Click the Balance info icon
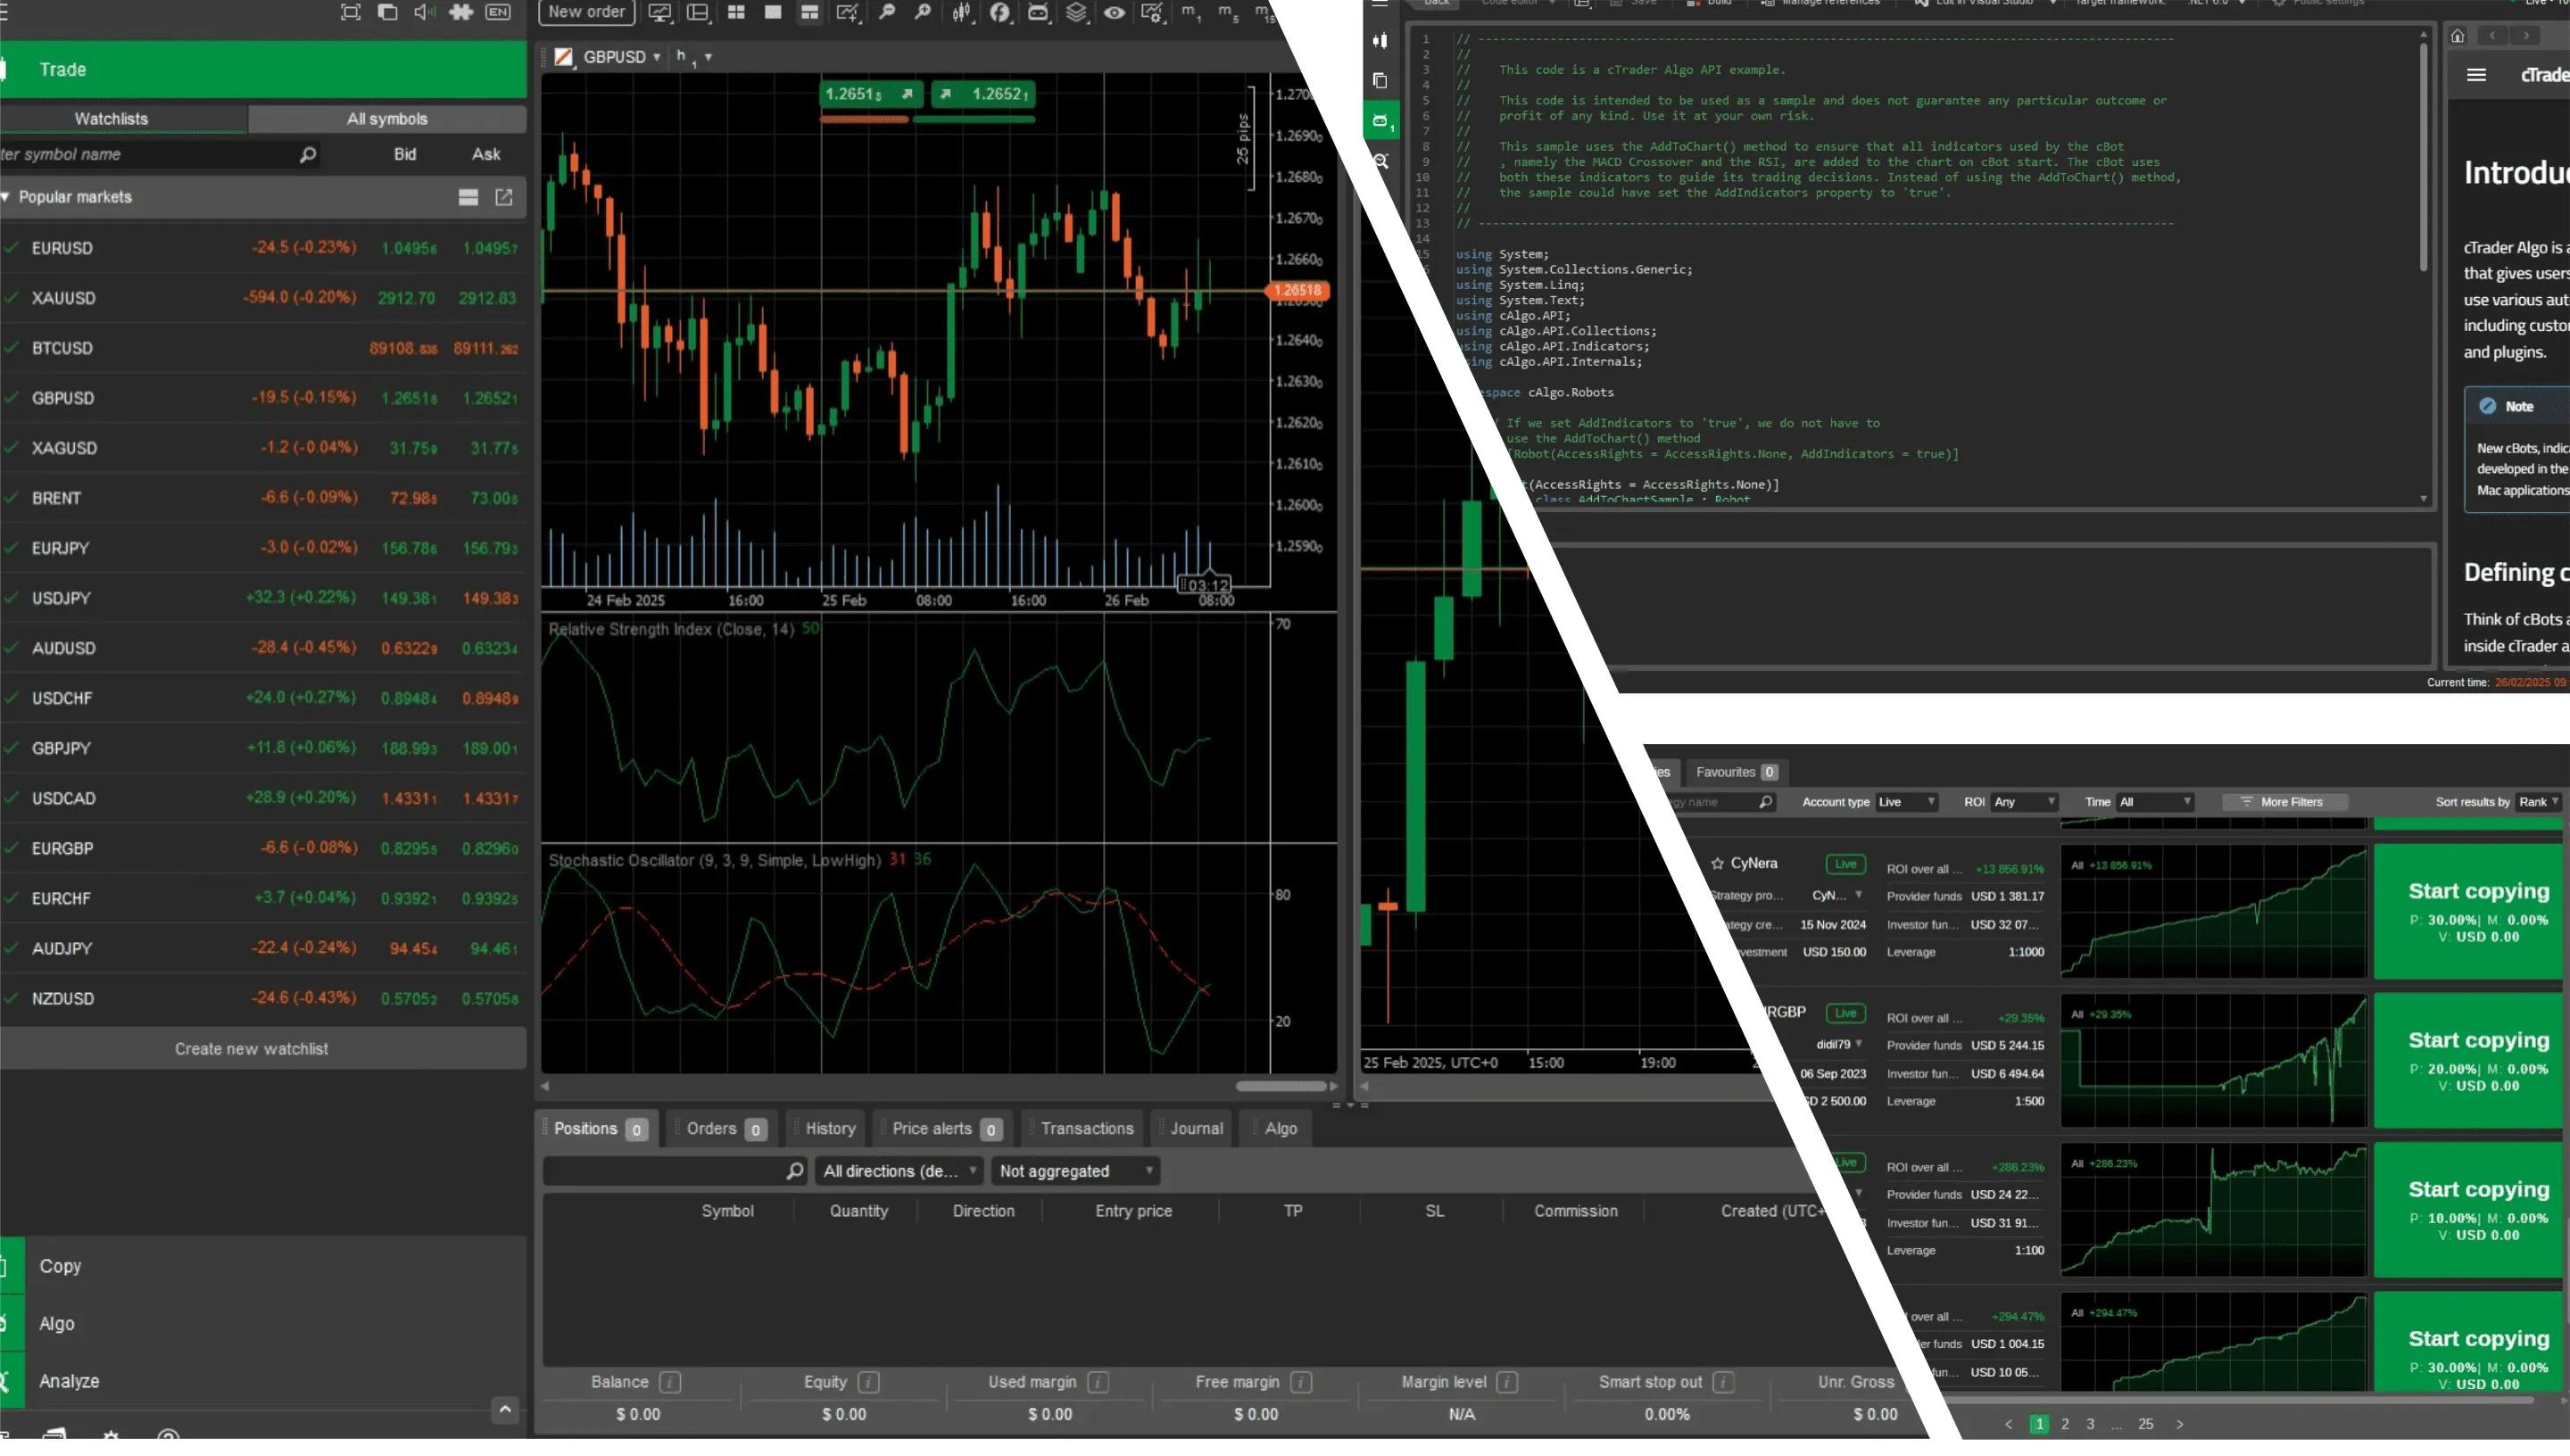Image resolution: width=2570 pixels, height=1456 pixels. click(671, 1382)
